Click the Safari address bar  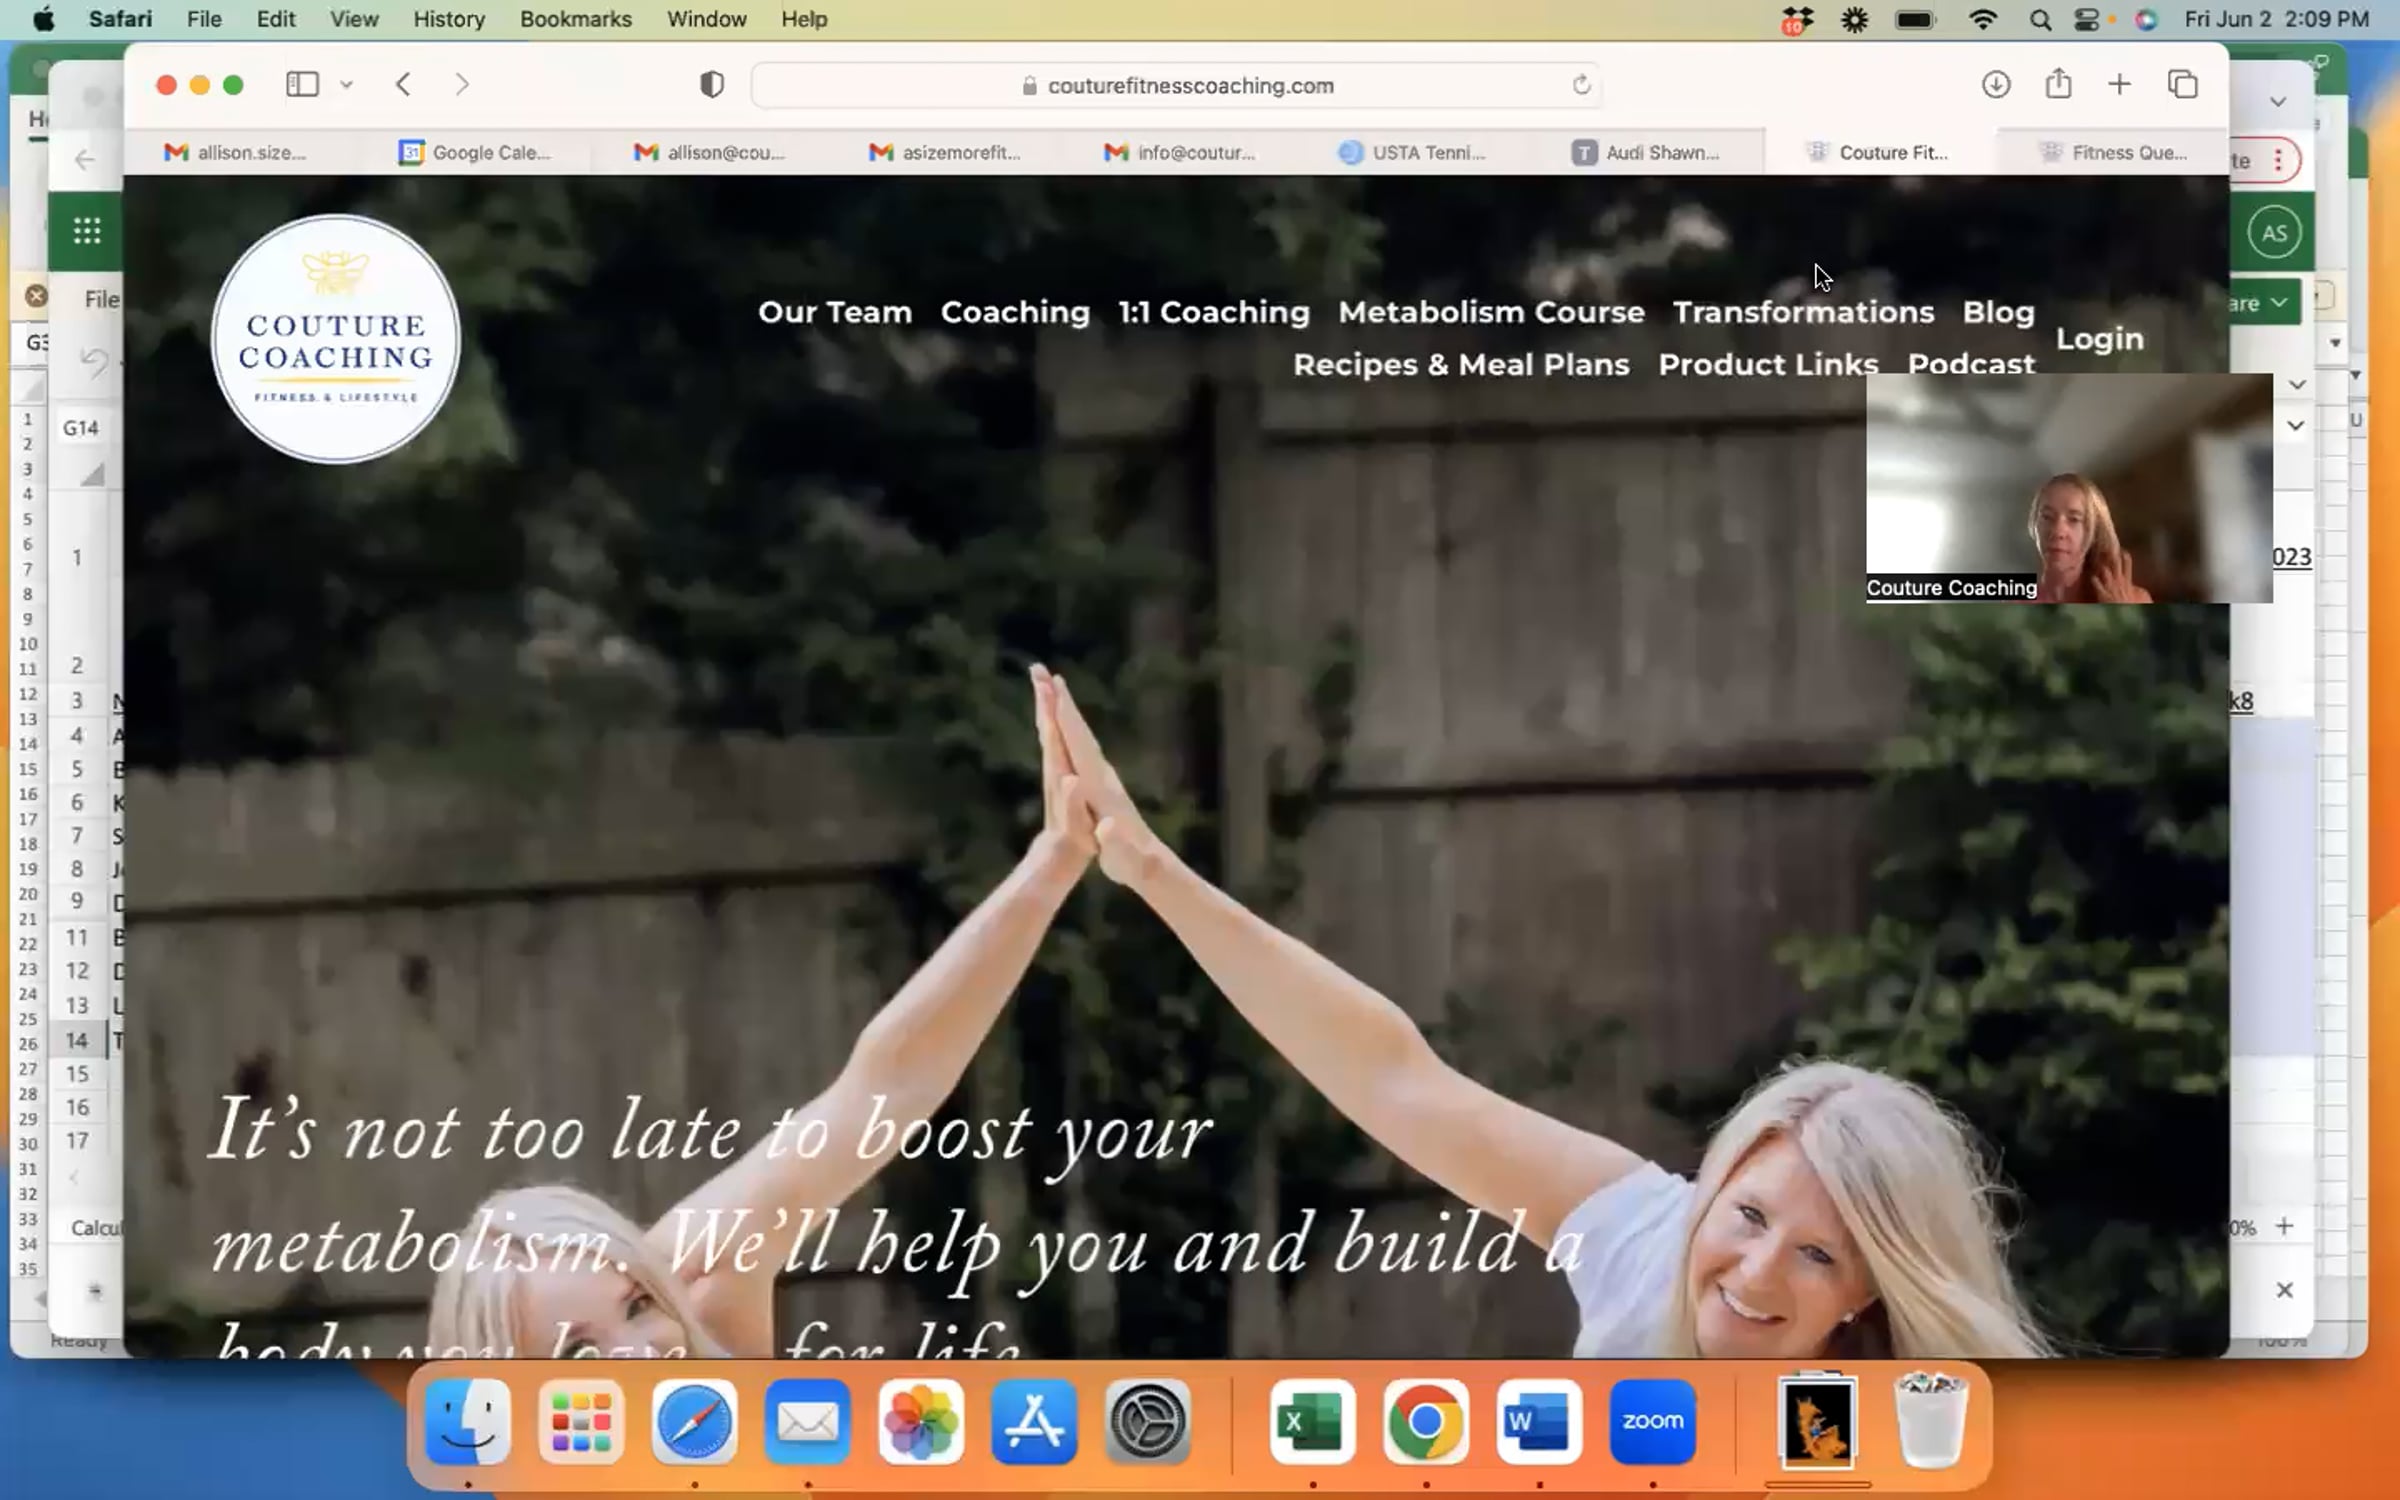[x=1178, y=85]
